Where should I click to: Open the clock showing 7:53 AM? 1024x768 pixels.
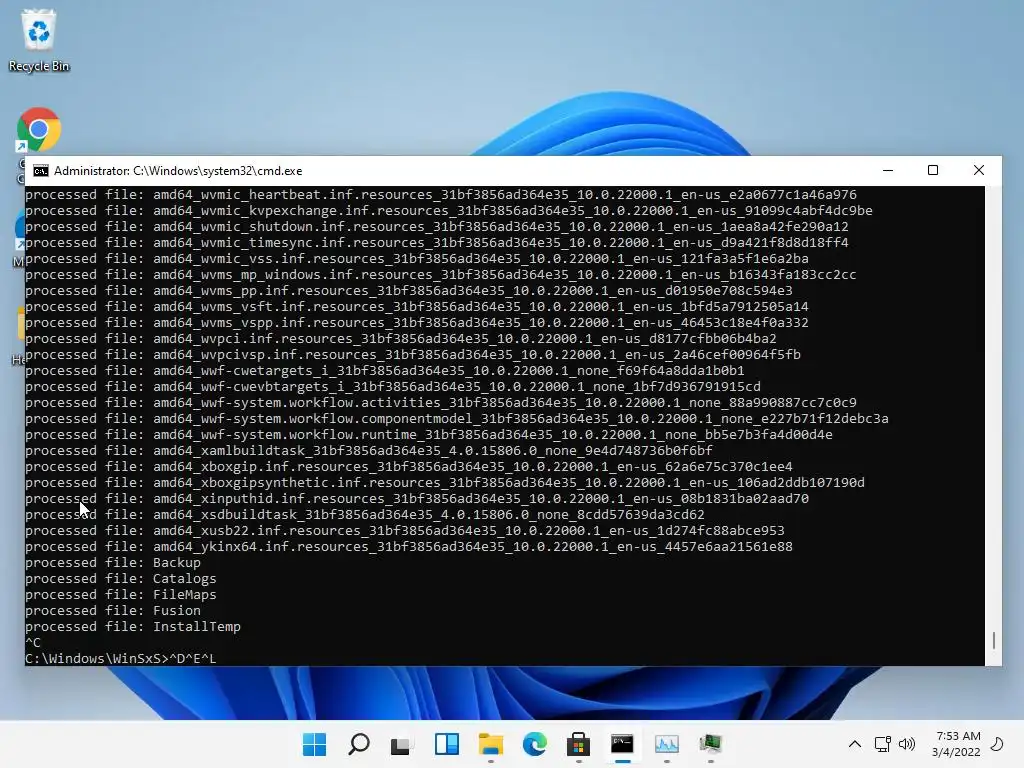(x=957, y=744)
